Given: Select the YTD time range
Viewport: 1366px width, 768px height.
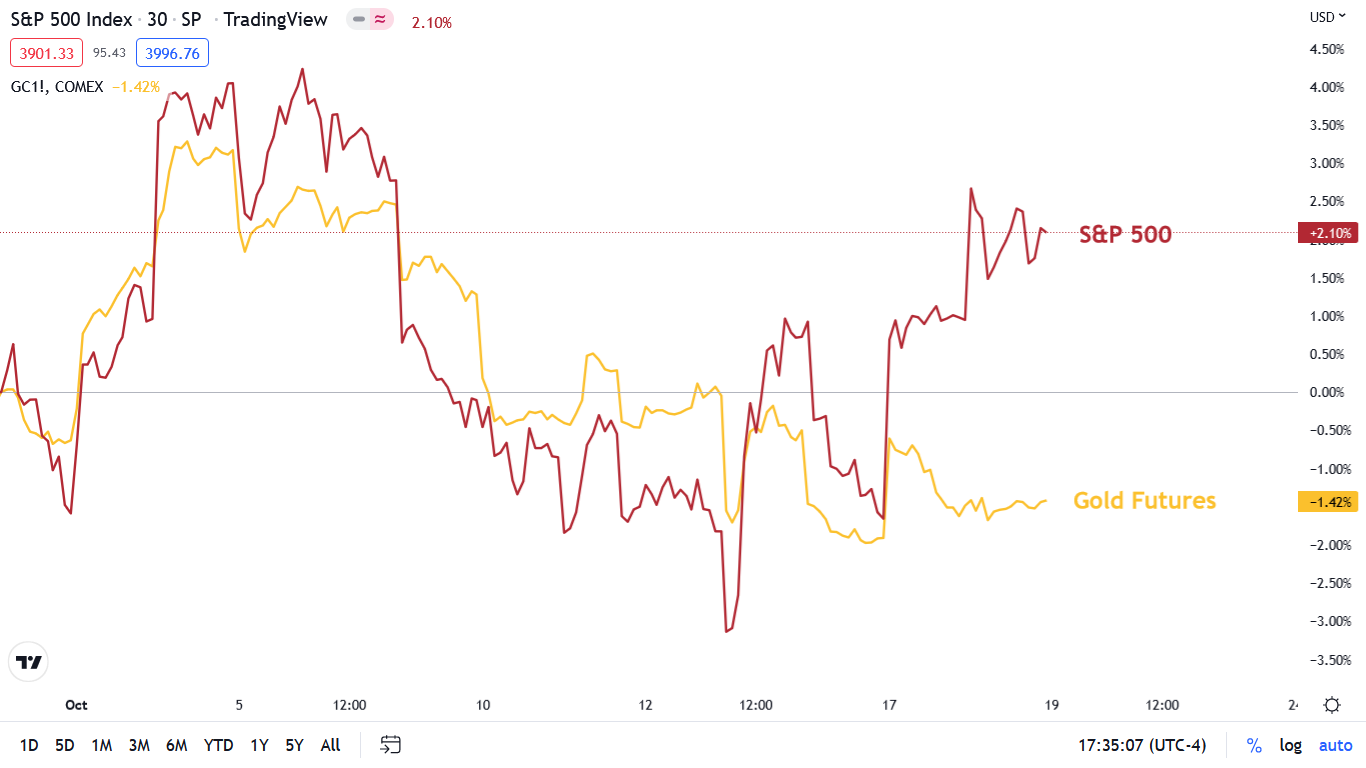Looking at the screenshot, I should click(218, 745).
